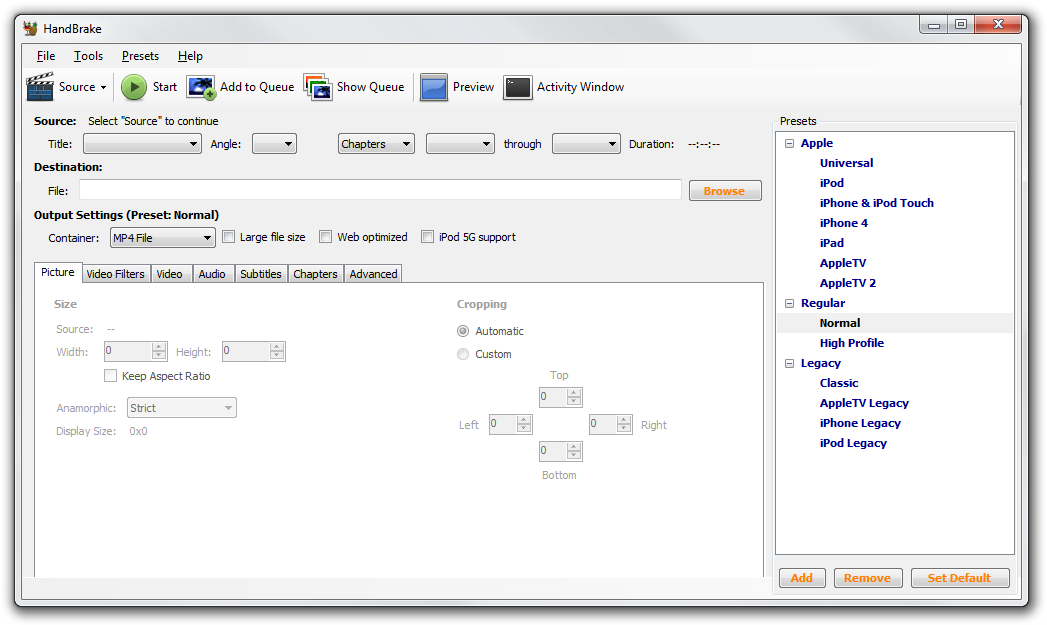
Task: Open the Angle dropdown
Action: tap(274, 144)
